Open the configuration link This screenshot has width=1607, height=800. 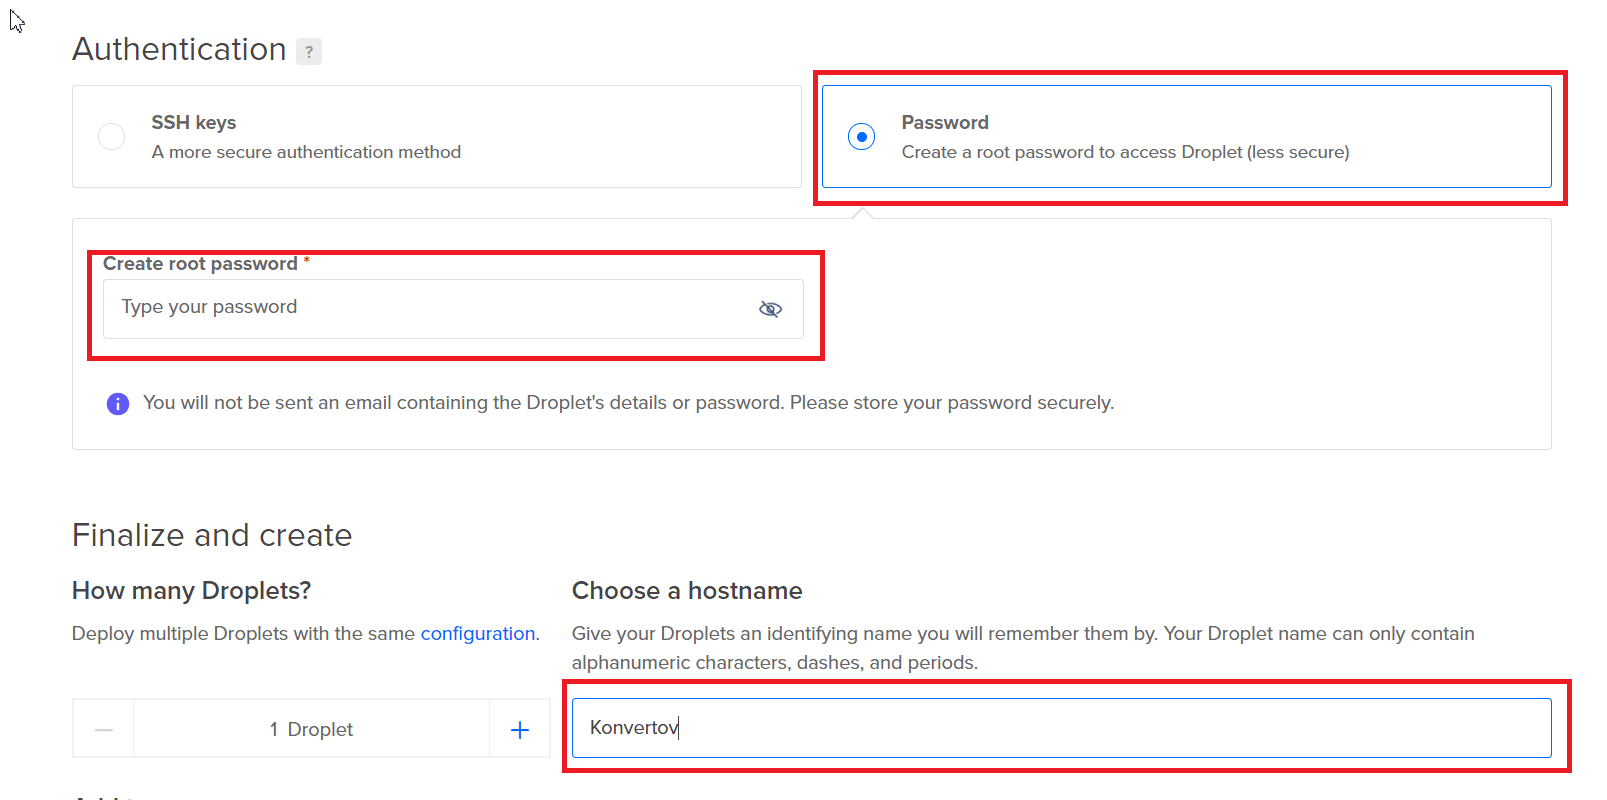pos(478,633)
